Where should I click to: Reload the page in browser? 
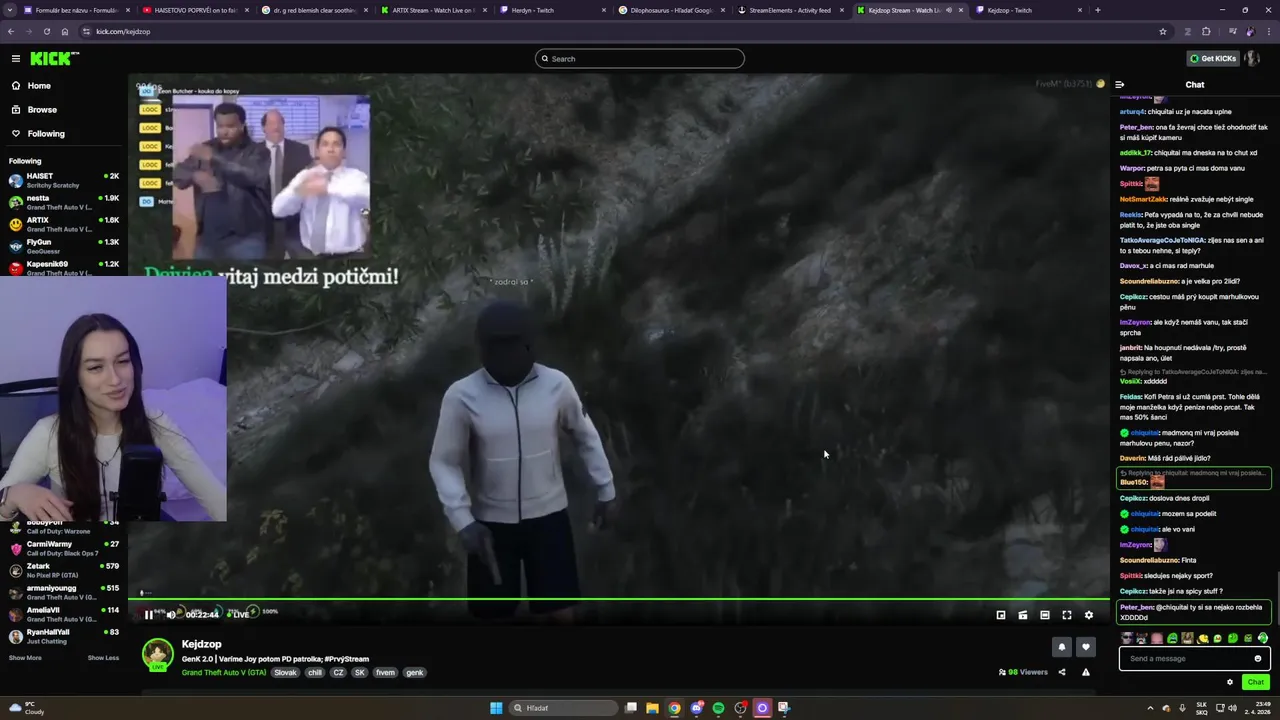click(46, 31)
